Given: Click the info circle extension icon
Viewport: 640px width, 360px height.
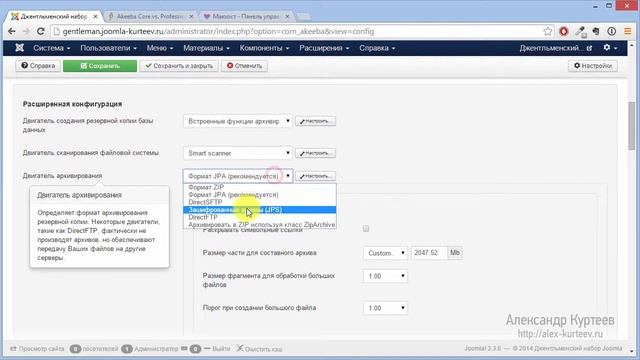Looking at the screenshot, I should [611, 31].
